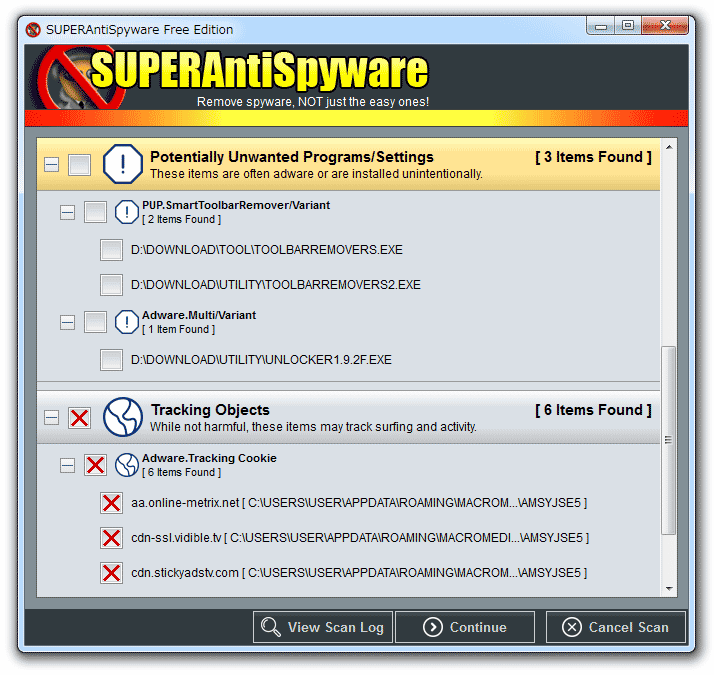This screenshot has height=675, width=714.
Task: Click the Tracking Objects [ 6 Items Found ] header count
Action: [593, 410]
